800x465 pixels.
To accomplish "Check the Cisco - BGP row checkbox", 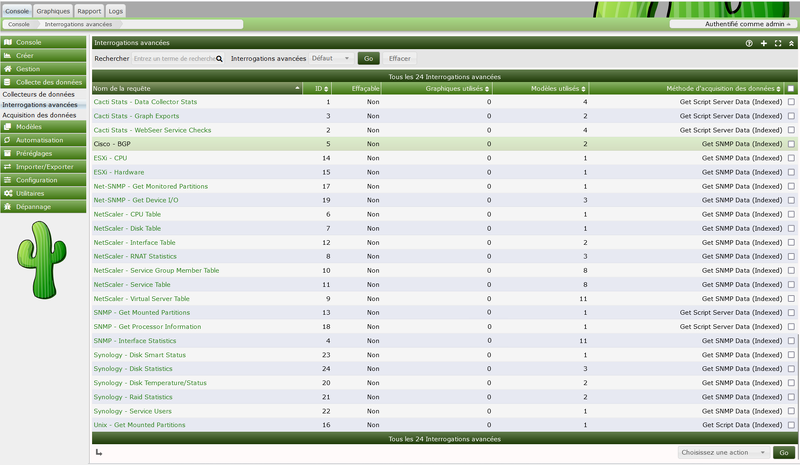I will (x=791, y=144).
